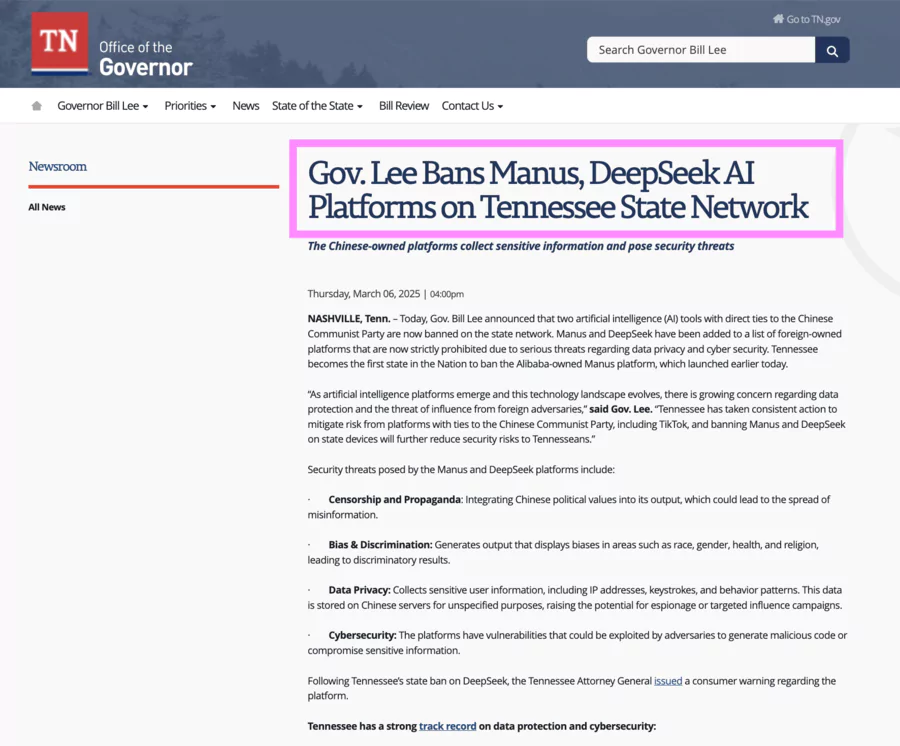Open the 'track record' hyperlink
This screenshot has height=746, width=900.
(x=447, y=726)
